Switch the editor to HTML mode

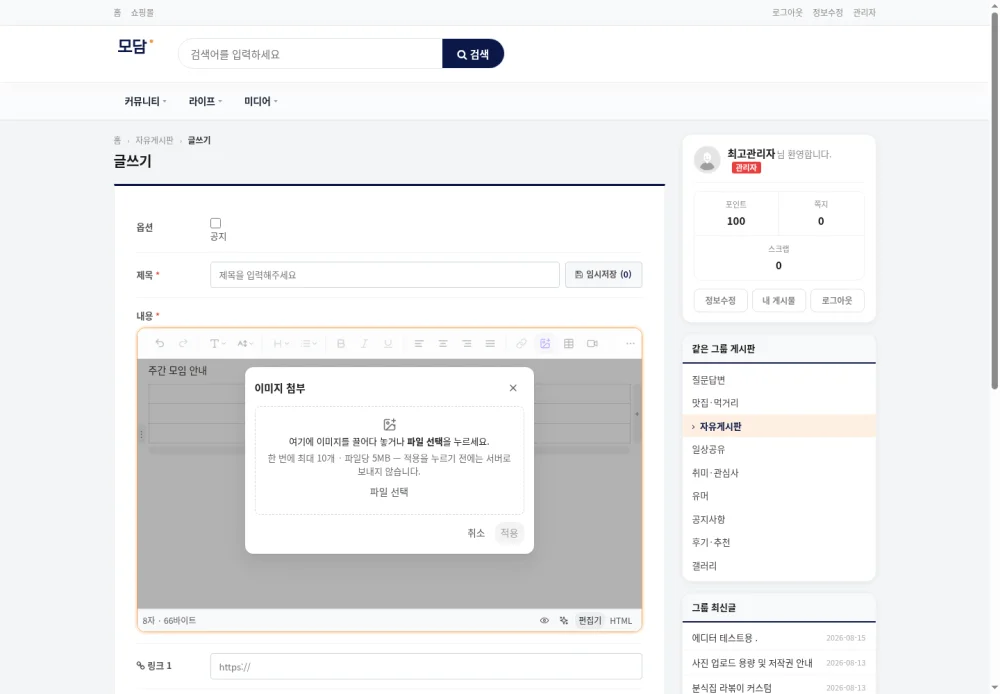pyautogui.click(x=621, y=621)
